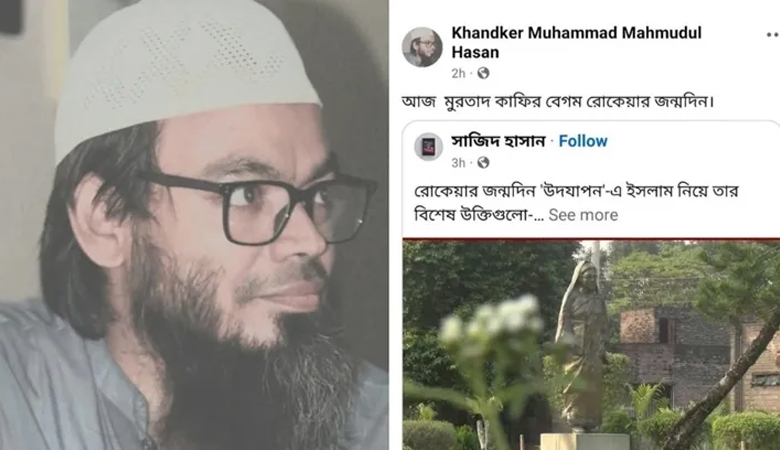Expand shared post via "See more"
Viewport: 780px width, 450px height.
[x=583, y=215]
